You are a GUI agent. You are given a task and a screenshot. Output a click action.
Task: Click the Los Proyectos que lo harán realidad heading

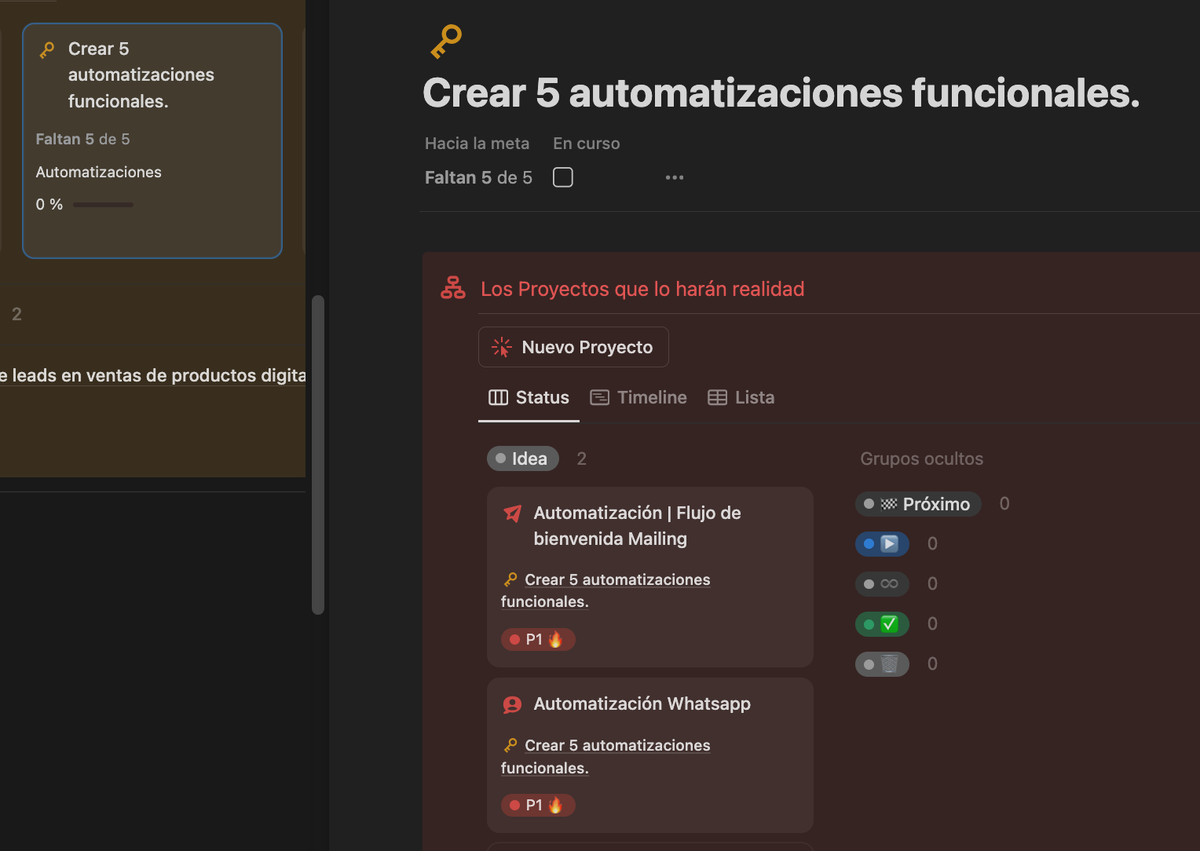pos(642,289)
